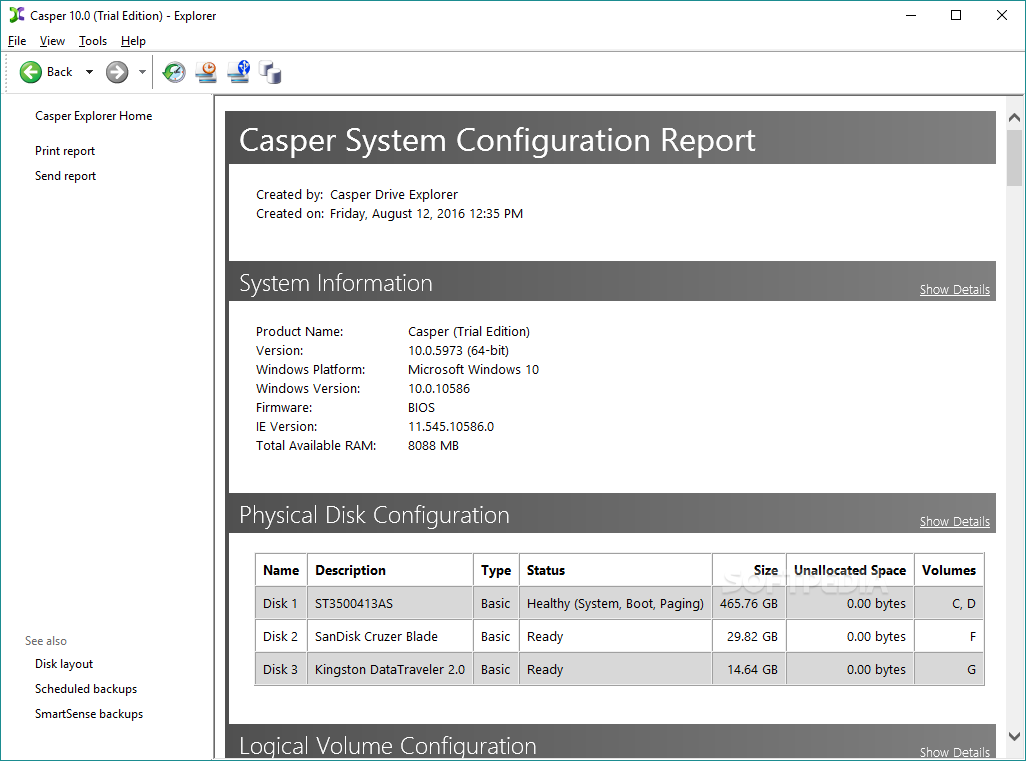
Task: Click the Disk 2 name cell
Action: pyautogui.click(x=281, y=636)
